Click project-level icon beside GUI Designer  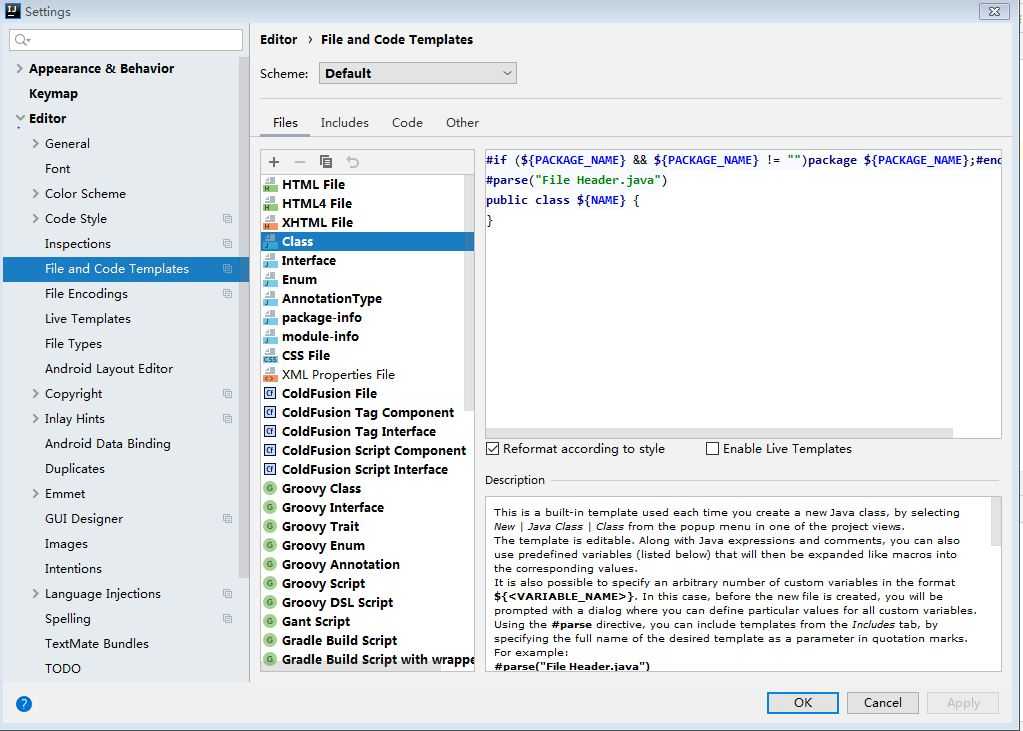tap(227, 519)
